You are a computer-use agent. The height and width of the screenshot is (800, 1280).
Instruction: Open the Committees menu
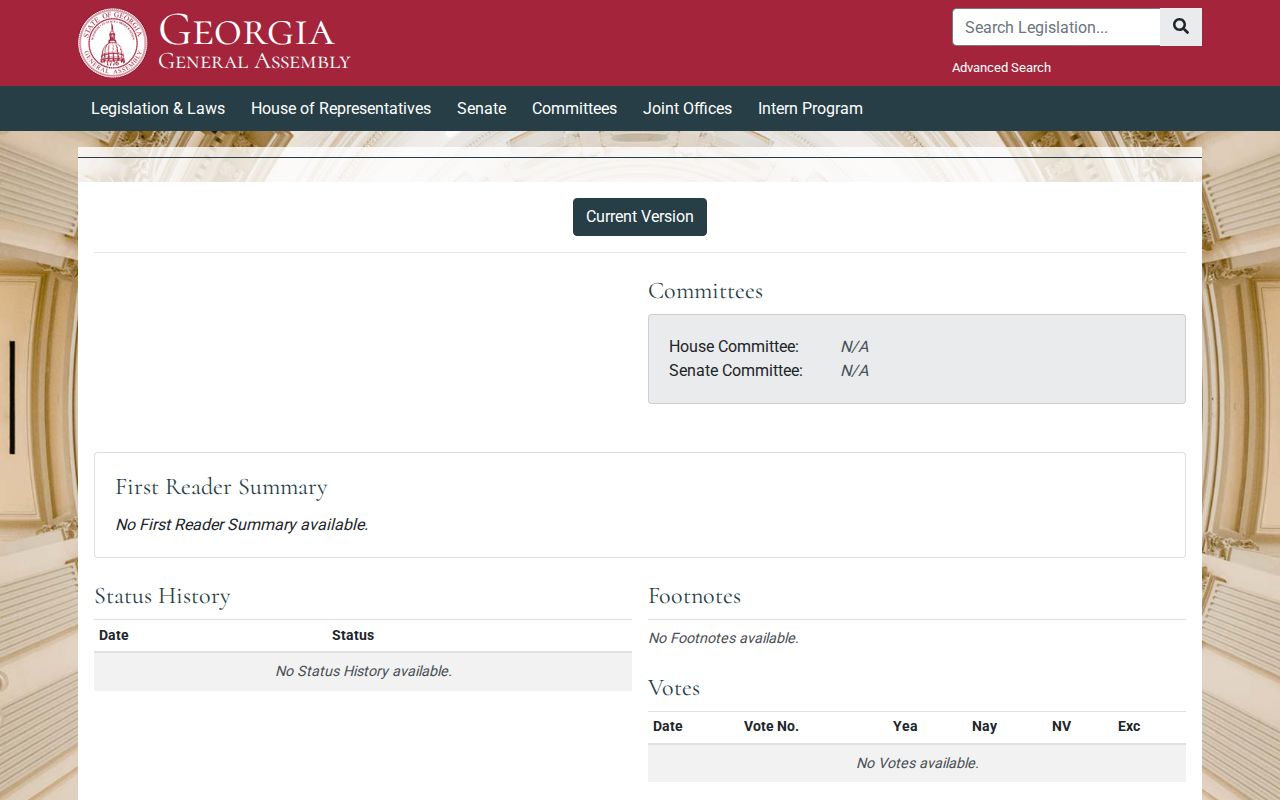tap(574, 108)
